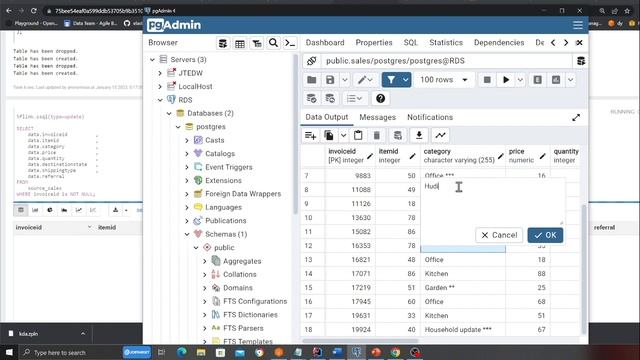Screen dimensions: 640x360
Task: Select the Extensions tree item
Action: click(223, 181)
